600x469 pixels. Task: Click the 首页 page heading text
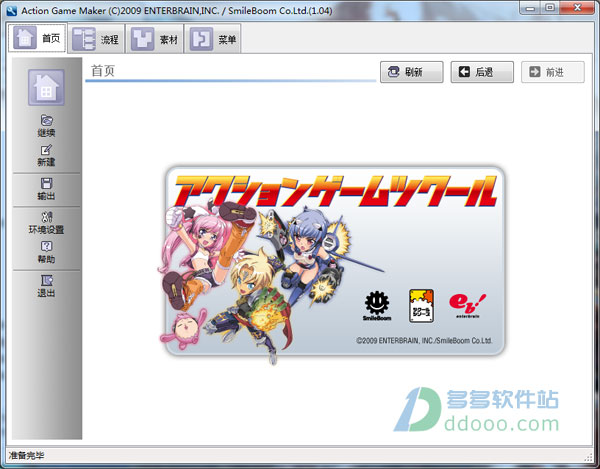click(x=103, y=71)
